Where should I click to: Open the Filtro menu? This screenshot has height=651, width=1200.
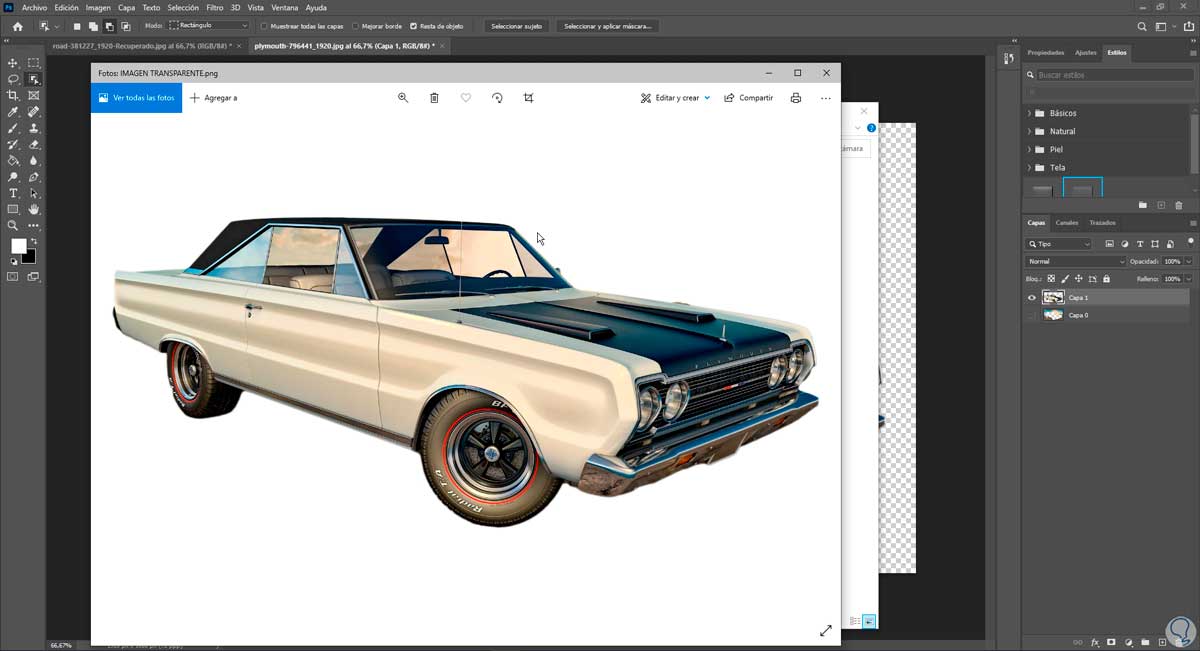(x=214, y=7)
